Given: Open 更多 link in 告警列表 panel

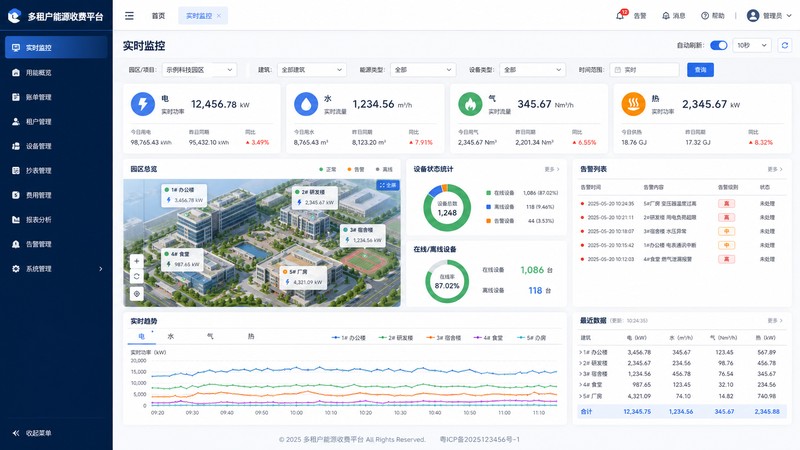Looking at the screenshot, I should (774, 169).
